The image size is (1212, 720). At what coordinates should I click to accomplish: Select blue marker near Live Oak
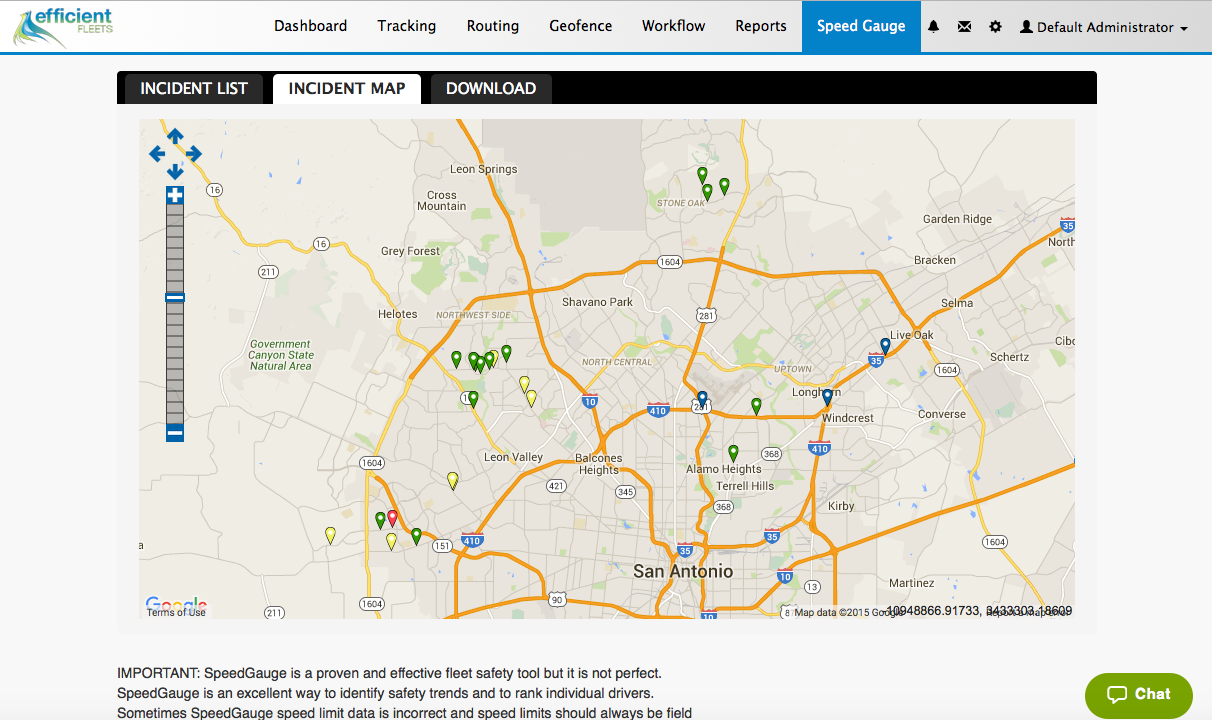point(885,346)
